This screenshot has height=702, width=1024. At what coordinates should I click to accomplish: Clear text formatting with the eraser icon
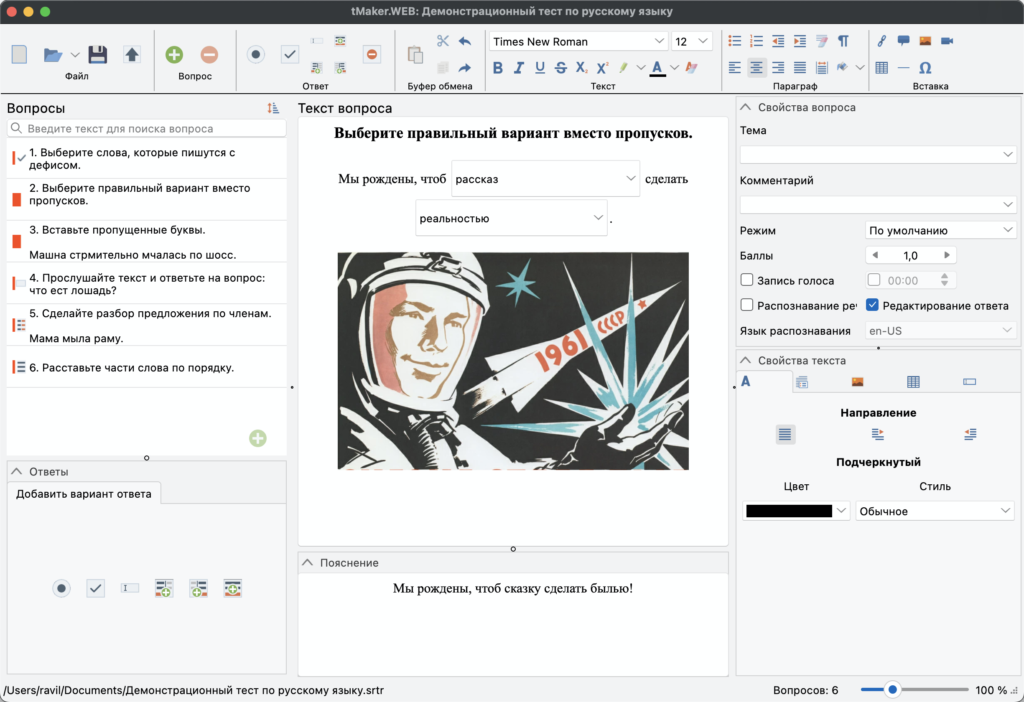pyautogui.click(x=692, y=68)
